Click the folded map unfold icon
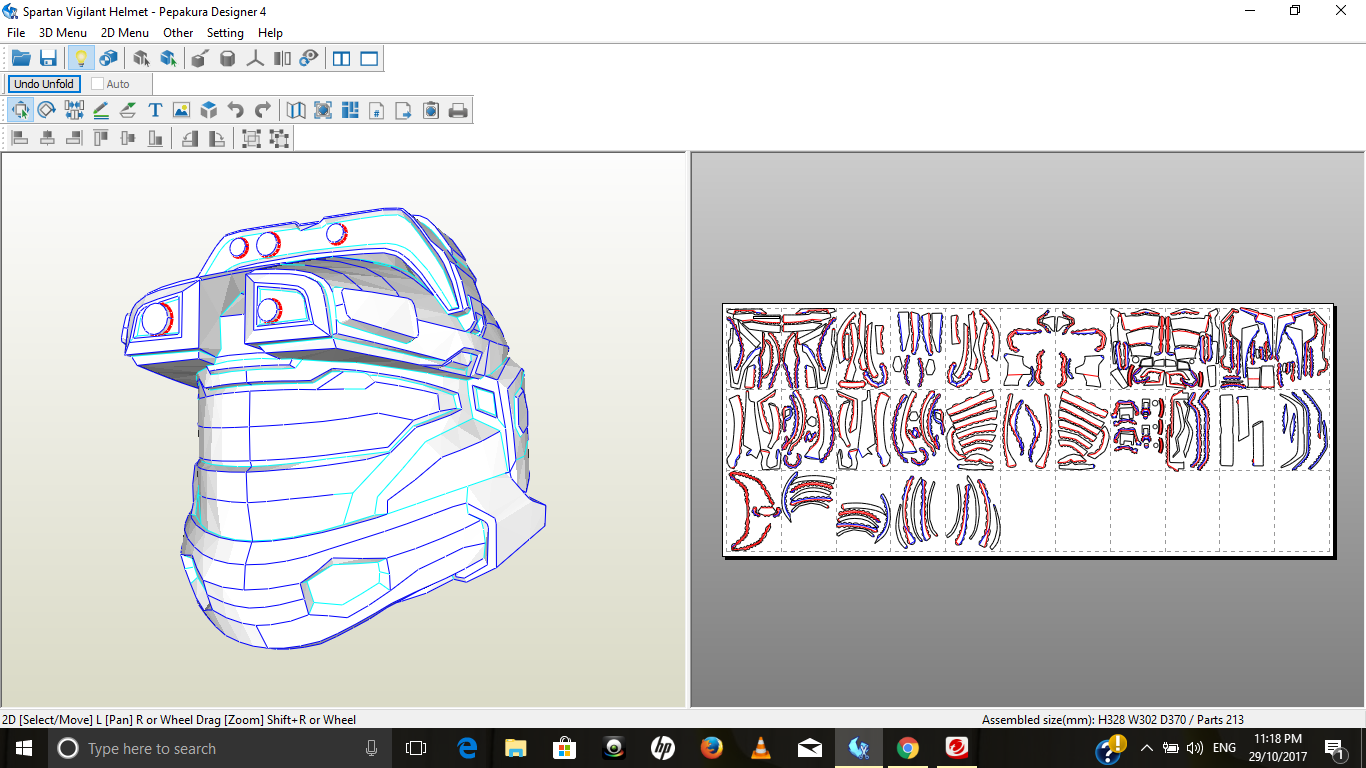Screen dimensions: 1366x768 [296, 110]
